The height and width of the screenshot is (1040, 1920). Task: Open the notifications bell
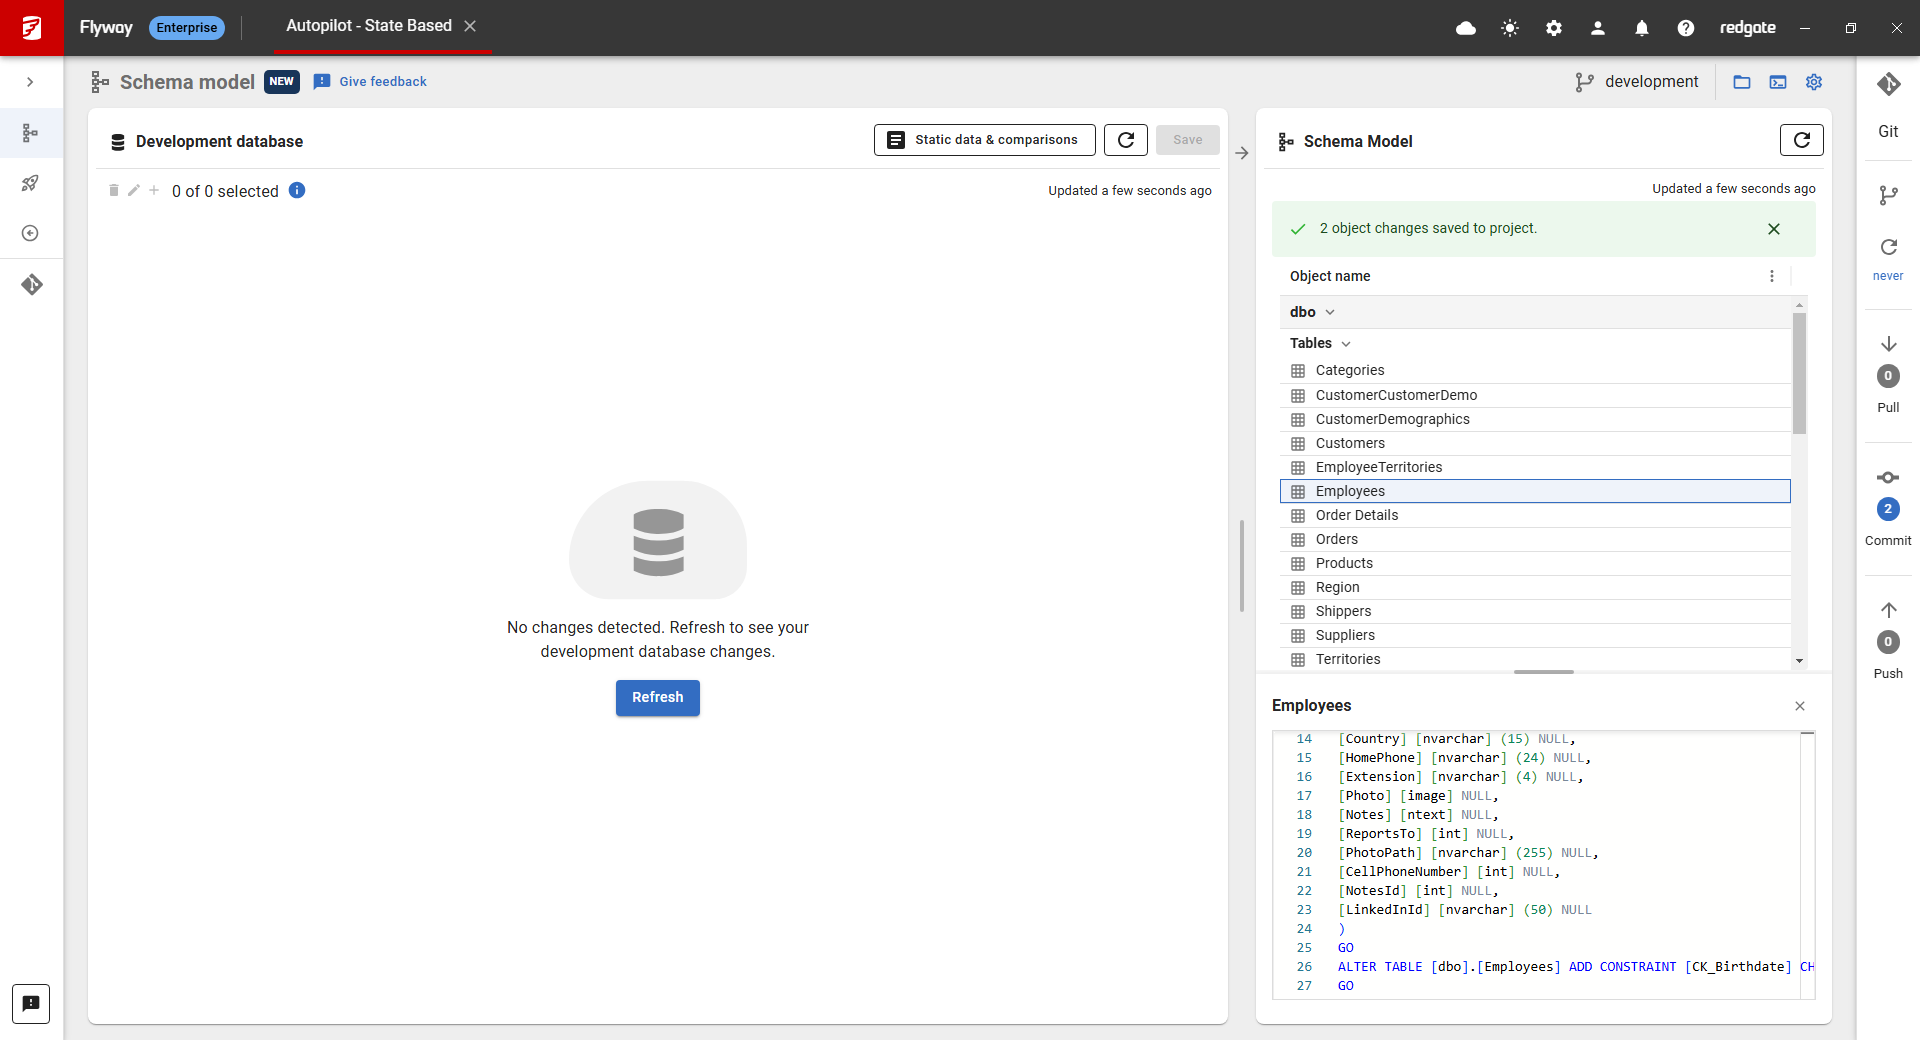pos(1642,28)
